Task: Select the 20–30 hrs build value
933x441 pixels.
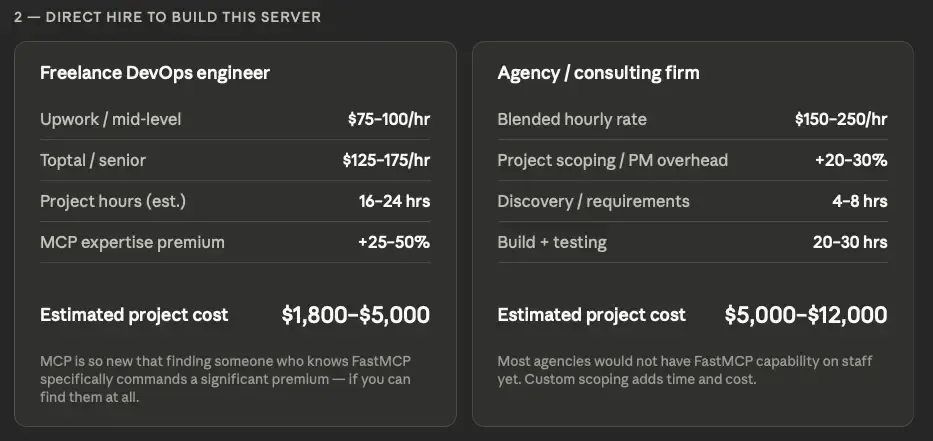Action: tap(849, 242)
